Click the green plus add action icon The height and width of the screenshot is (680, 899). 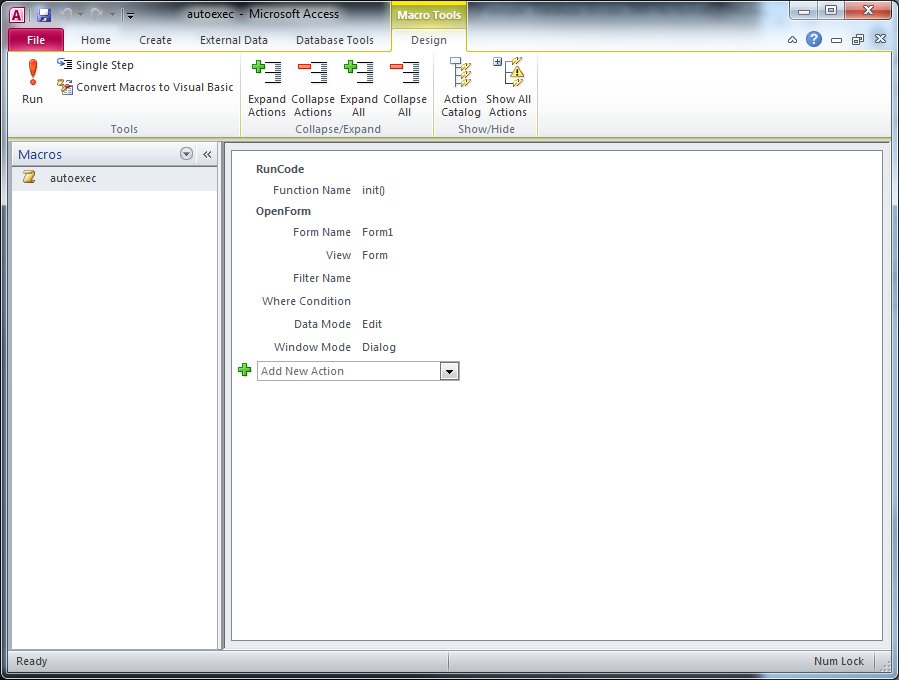click(x=245, y=370)
